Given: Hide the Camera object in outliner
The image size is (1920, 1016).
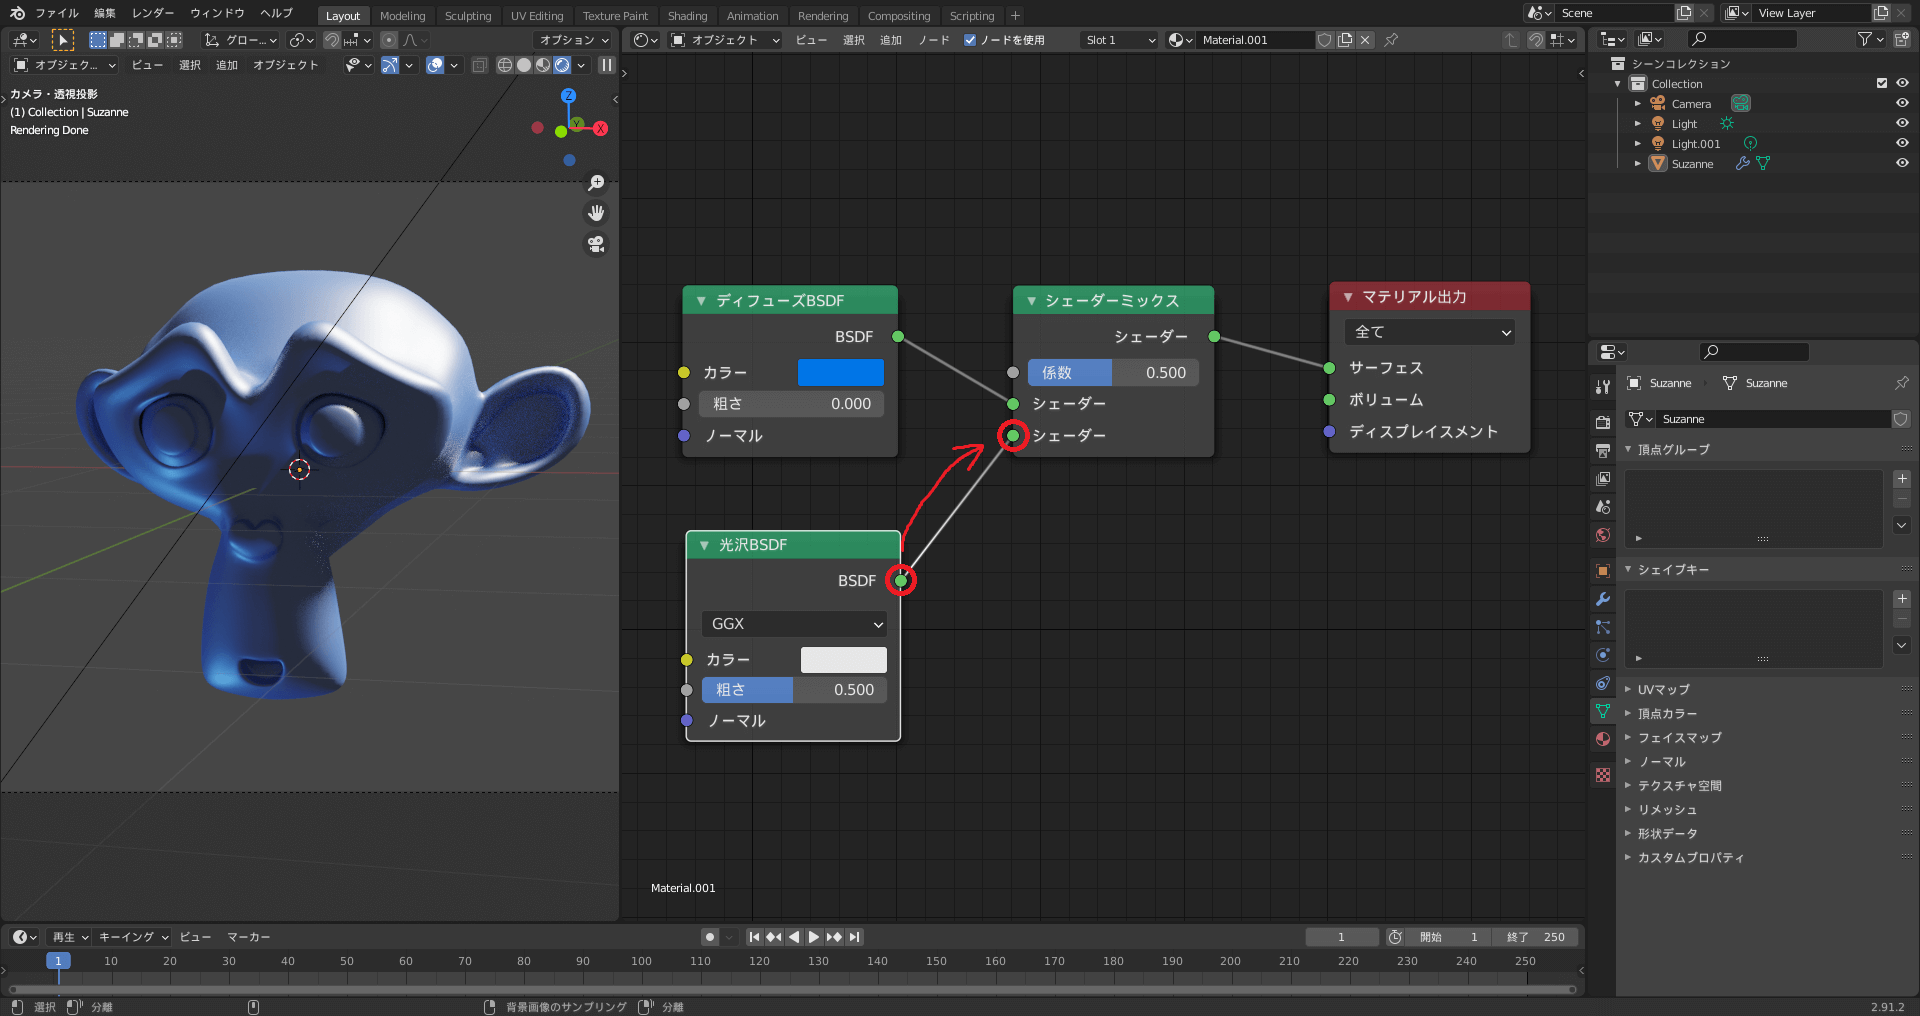Looking at the screenshot, I should pyautogui.click(x=1902, y=103).
